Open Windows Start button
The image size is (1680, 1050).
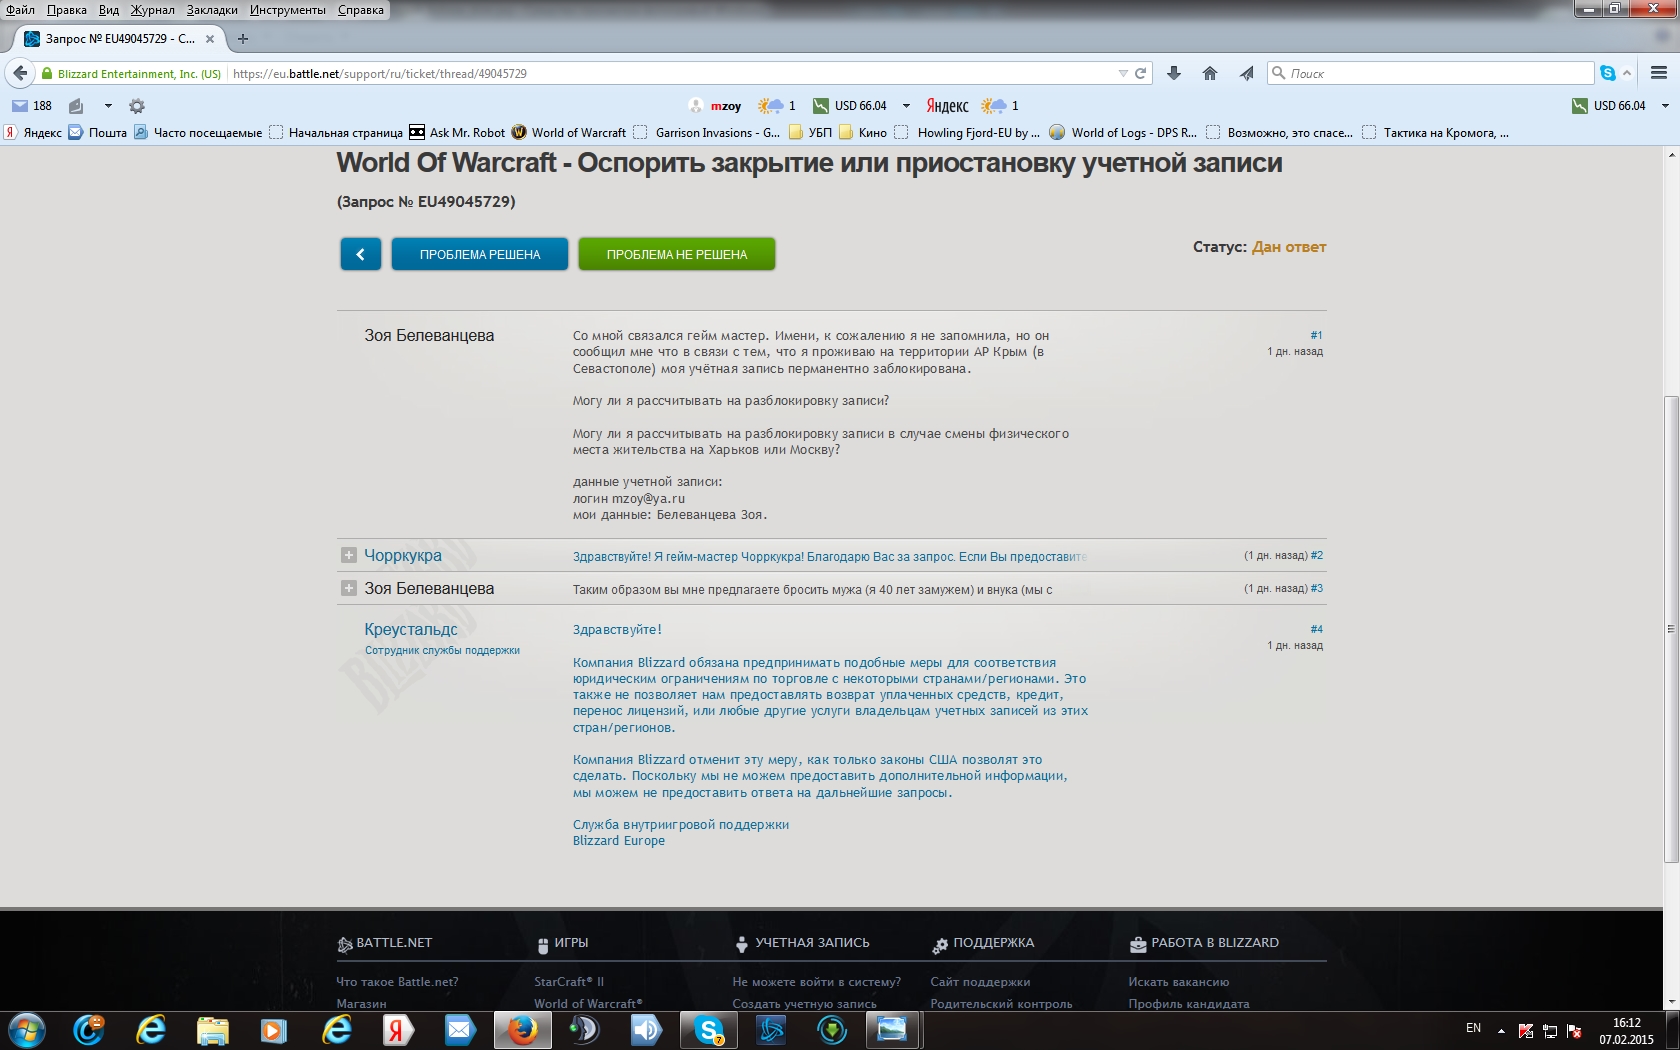click(x=27, y=1029)
